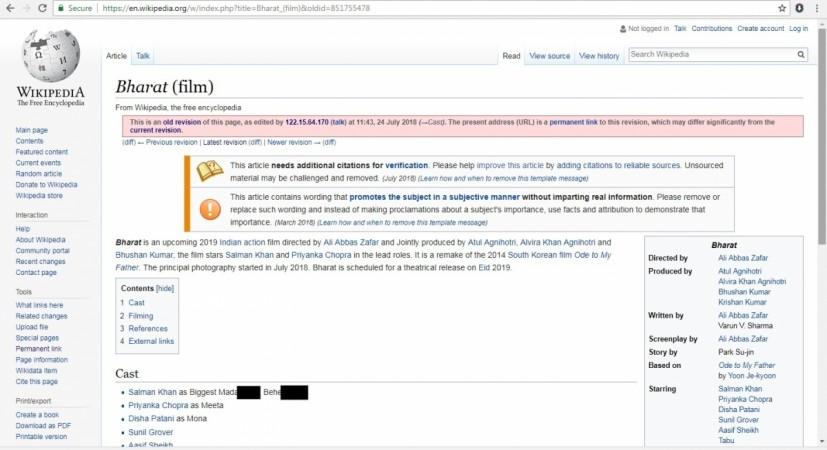Jump to References in Contents

[x=148, y=329]
